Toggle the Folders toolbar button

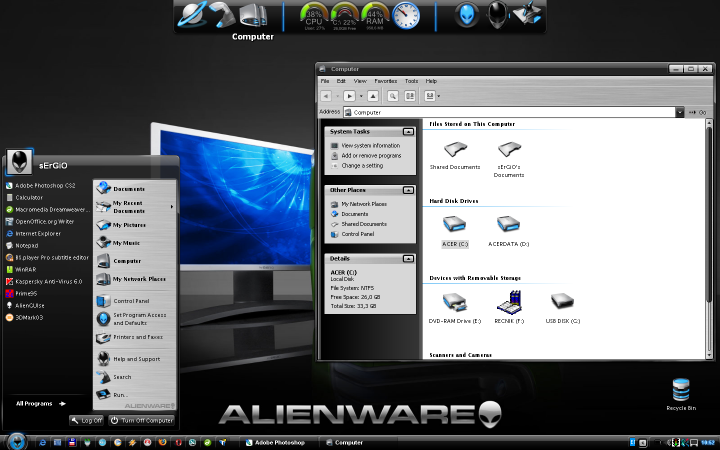(x=410, y=96)
